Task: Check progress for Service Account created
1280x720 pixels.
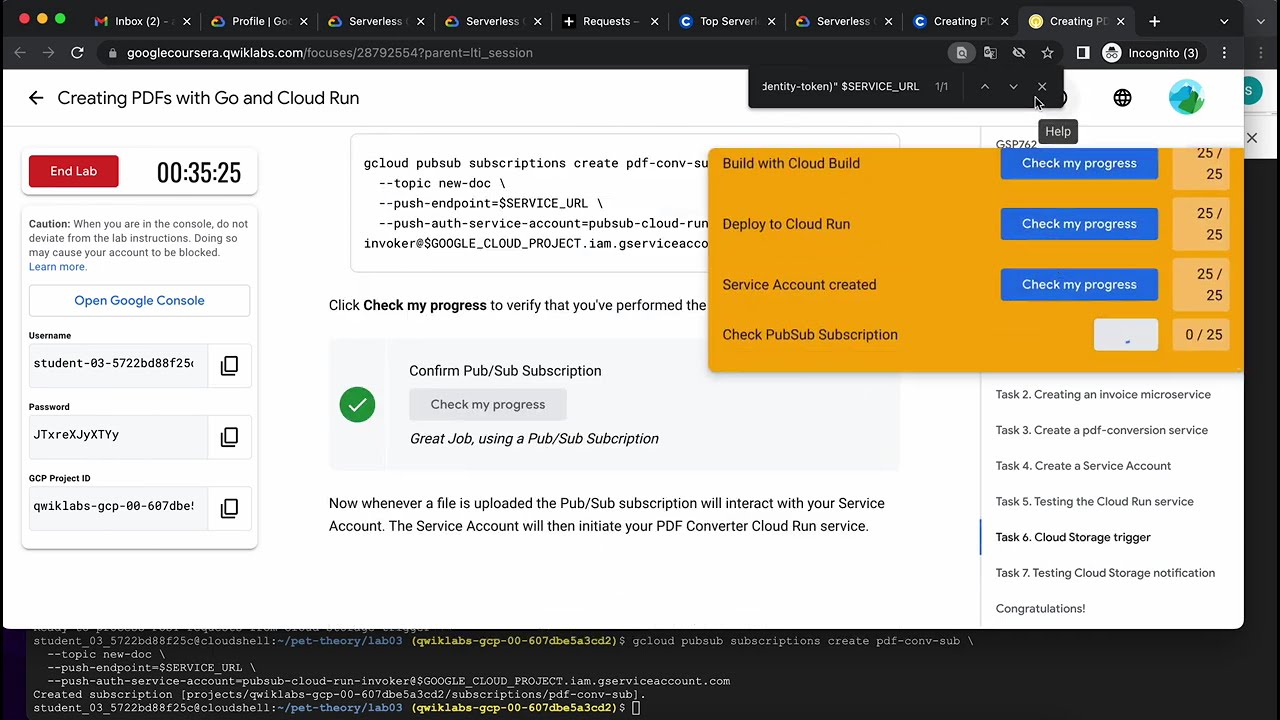Action: pyautogui.click(x=1079, y=285)
